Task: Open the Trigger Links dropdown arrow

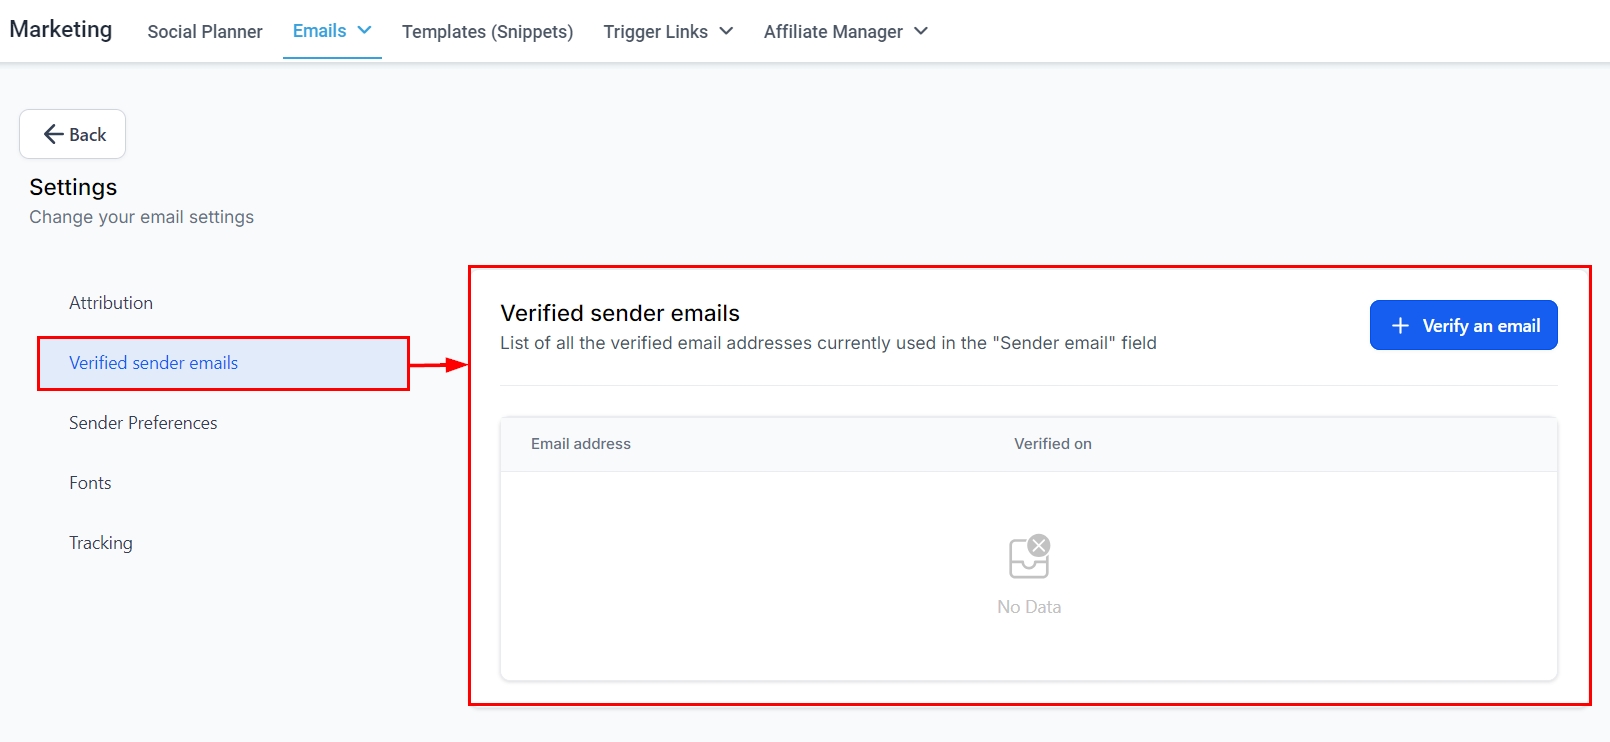Action: coord(726,31)
